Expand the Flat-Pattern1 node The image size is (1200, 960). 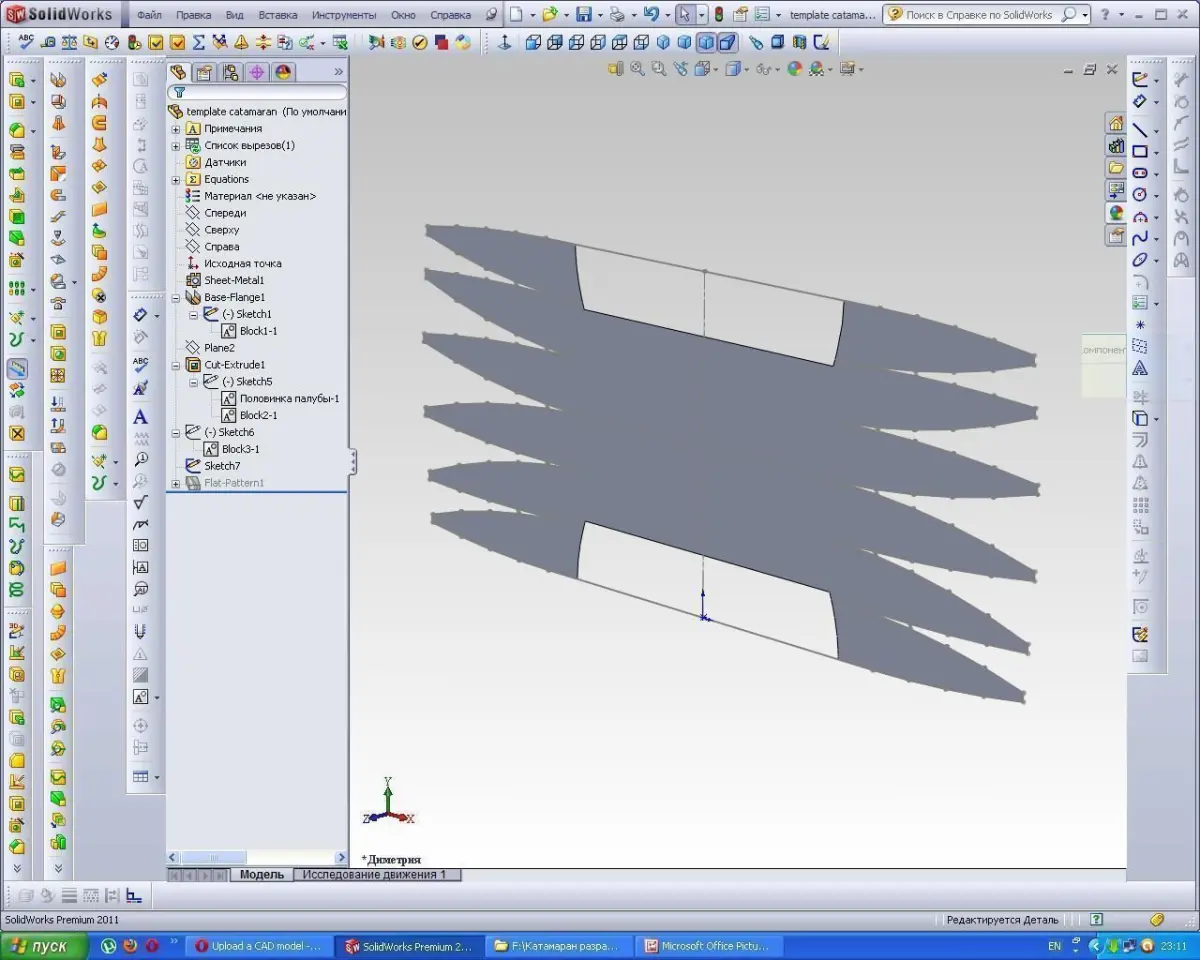click(176, 484)
